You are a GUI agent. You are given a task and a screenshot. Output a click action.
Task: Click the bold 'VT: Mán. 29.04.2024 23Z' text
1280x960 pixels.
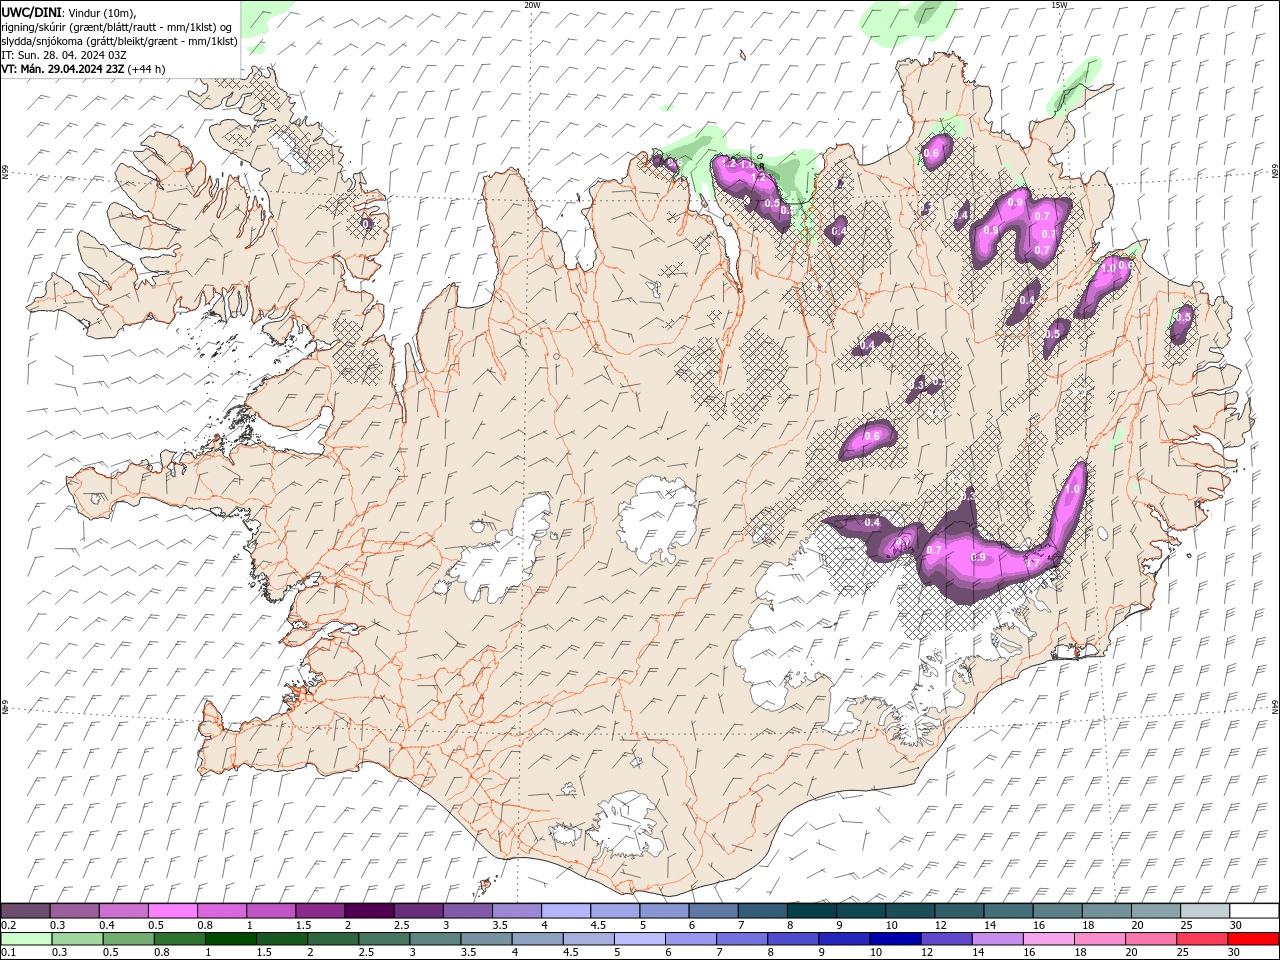(x=62, y=69)
